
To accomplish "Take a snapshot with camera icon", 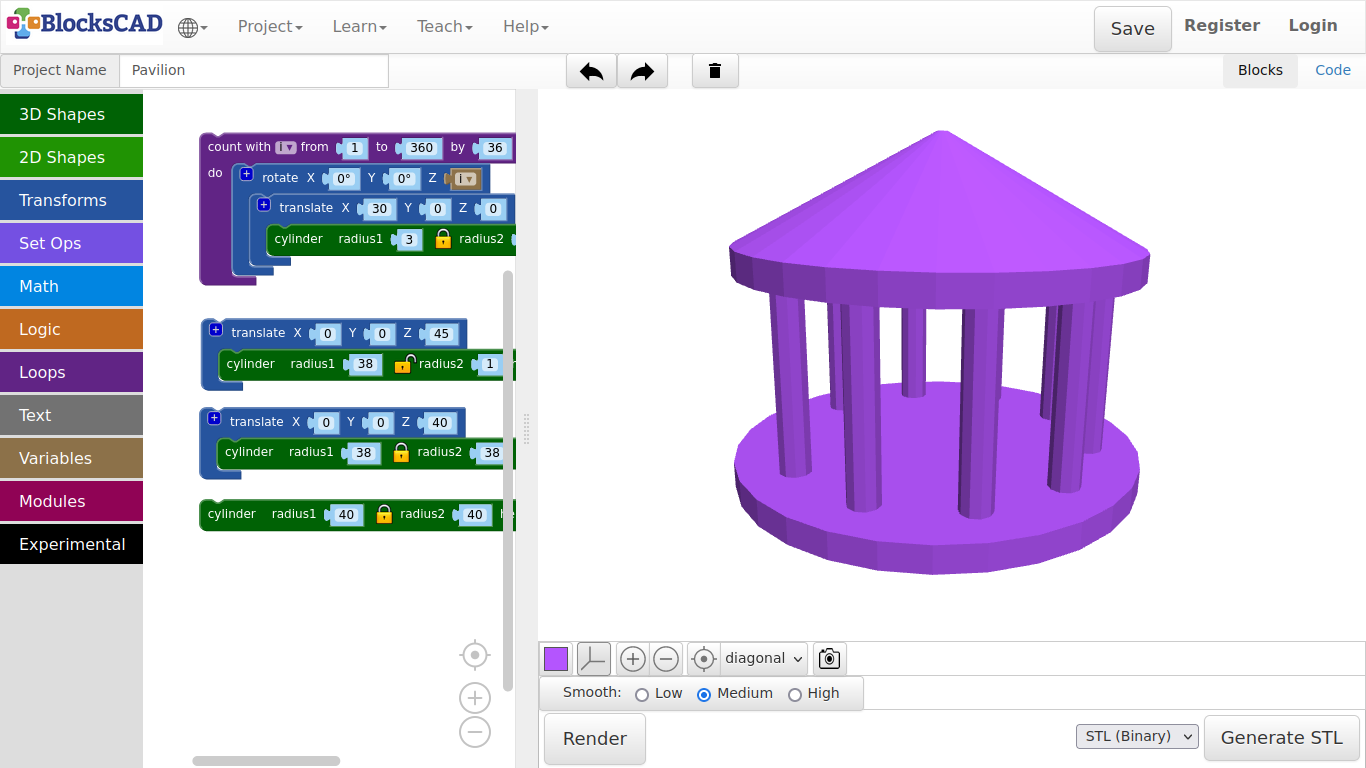I will tap(829, 659).
